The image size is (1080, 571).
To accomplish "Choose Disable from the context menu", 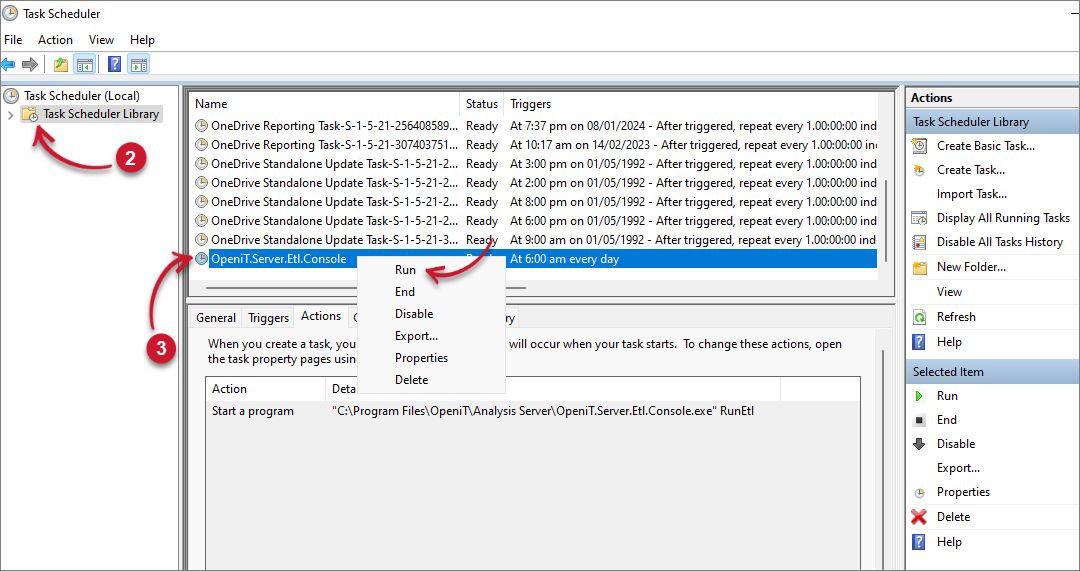I will [414, 314].
